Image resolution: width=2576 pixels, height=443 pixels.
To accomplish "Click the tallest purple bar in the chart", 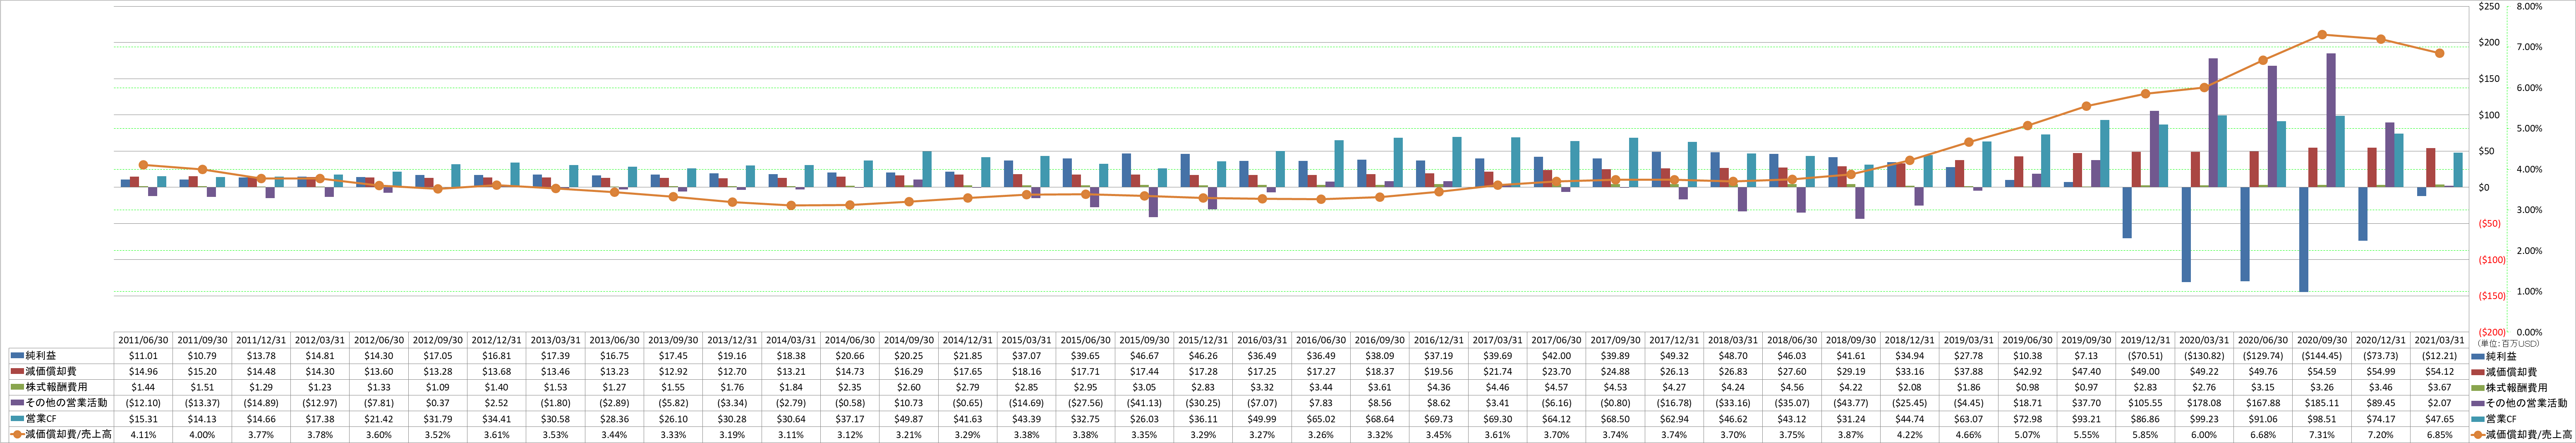I will pos(2331,120).
